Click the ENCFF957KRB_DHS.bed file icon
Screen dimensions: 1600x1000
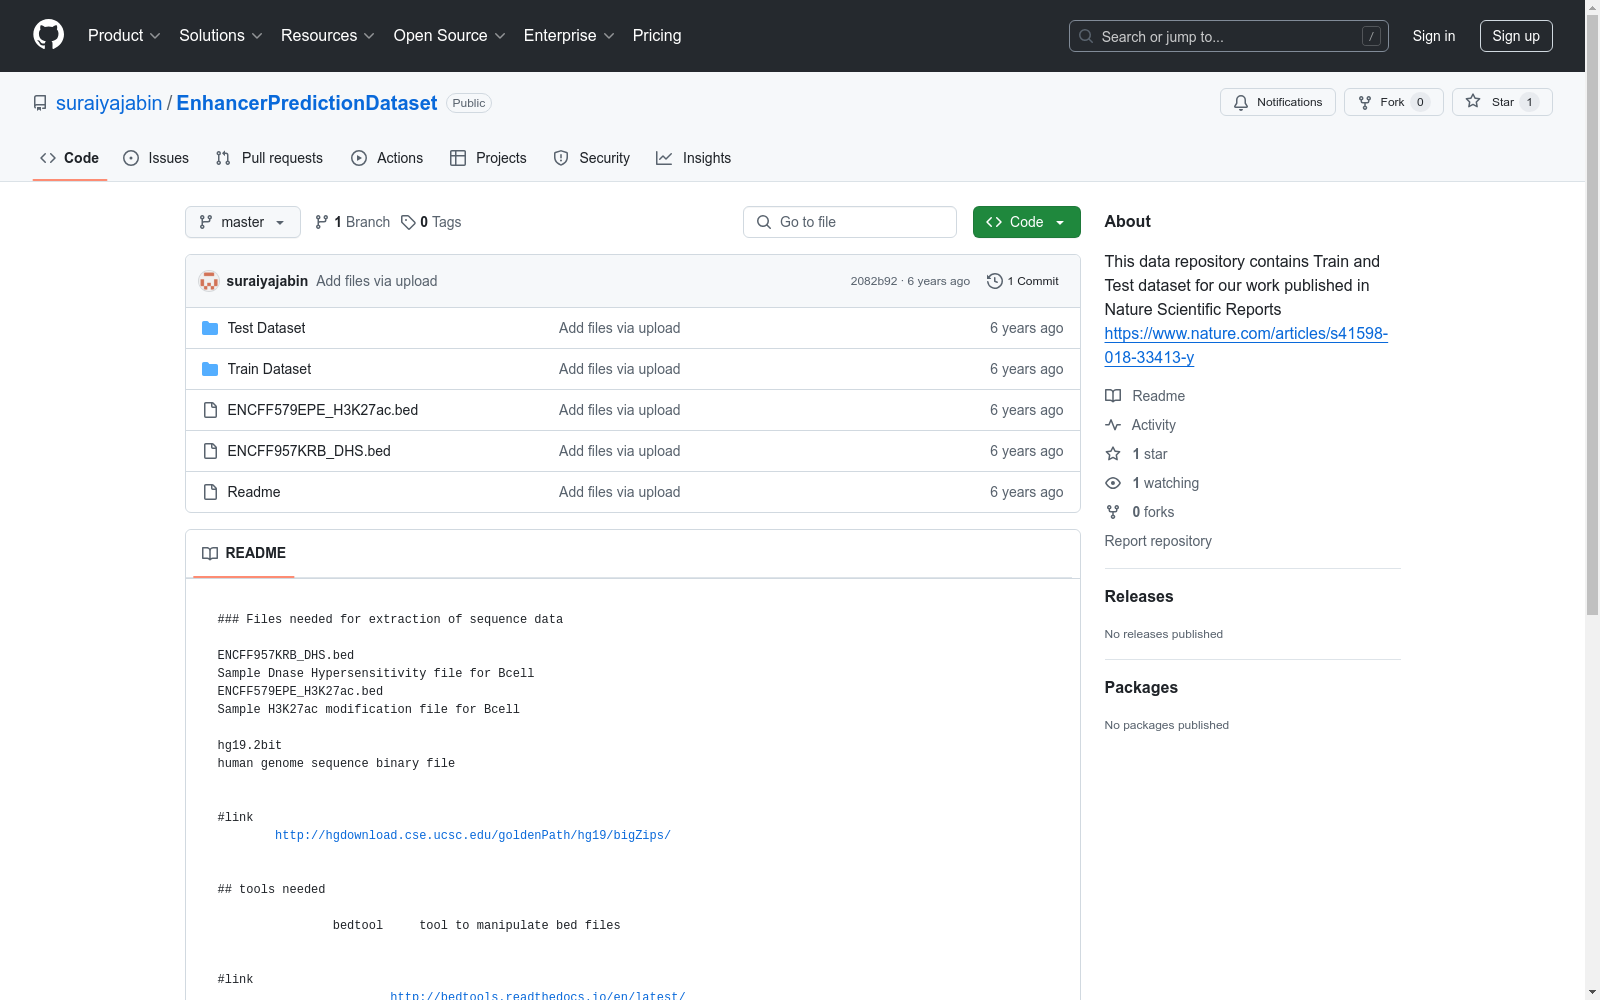pos(210,451)
